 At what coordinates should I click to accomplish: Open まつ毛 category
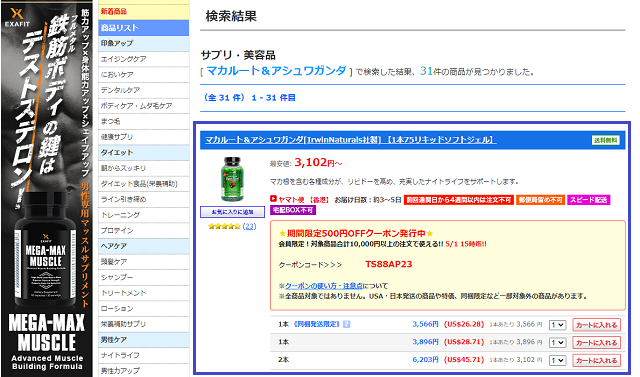[143, 121]
